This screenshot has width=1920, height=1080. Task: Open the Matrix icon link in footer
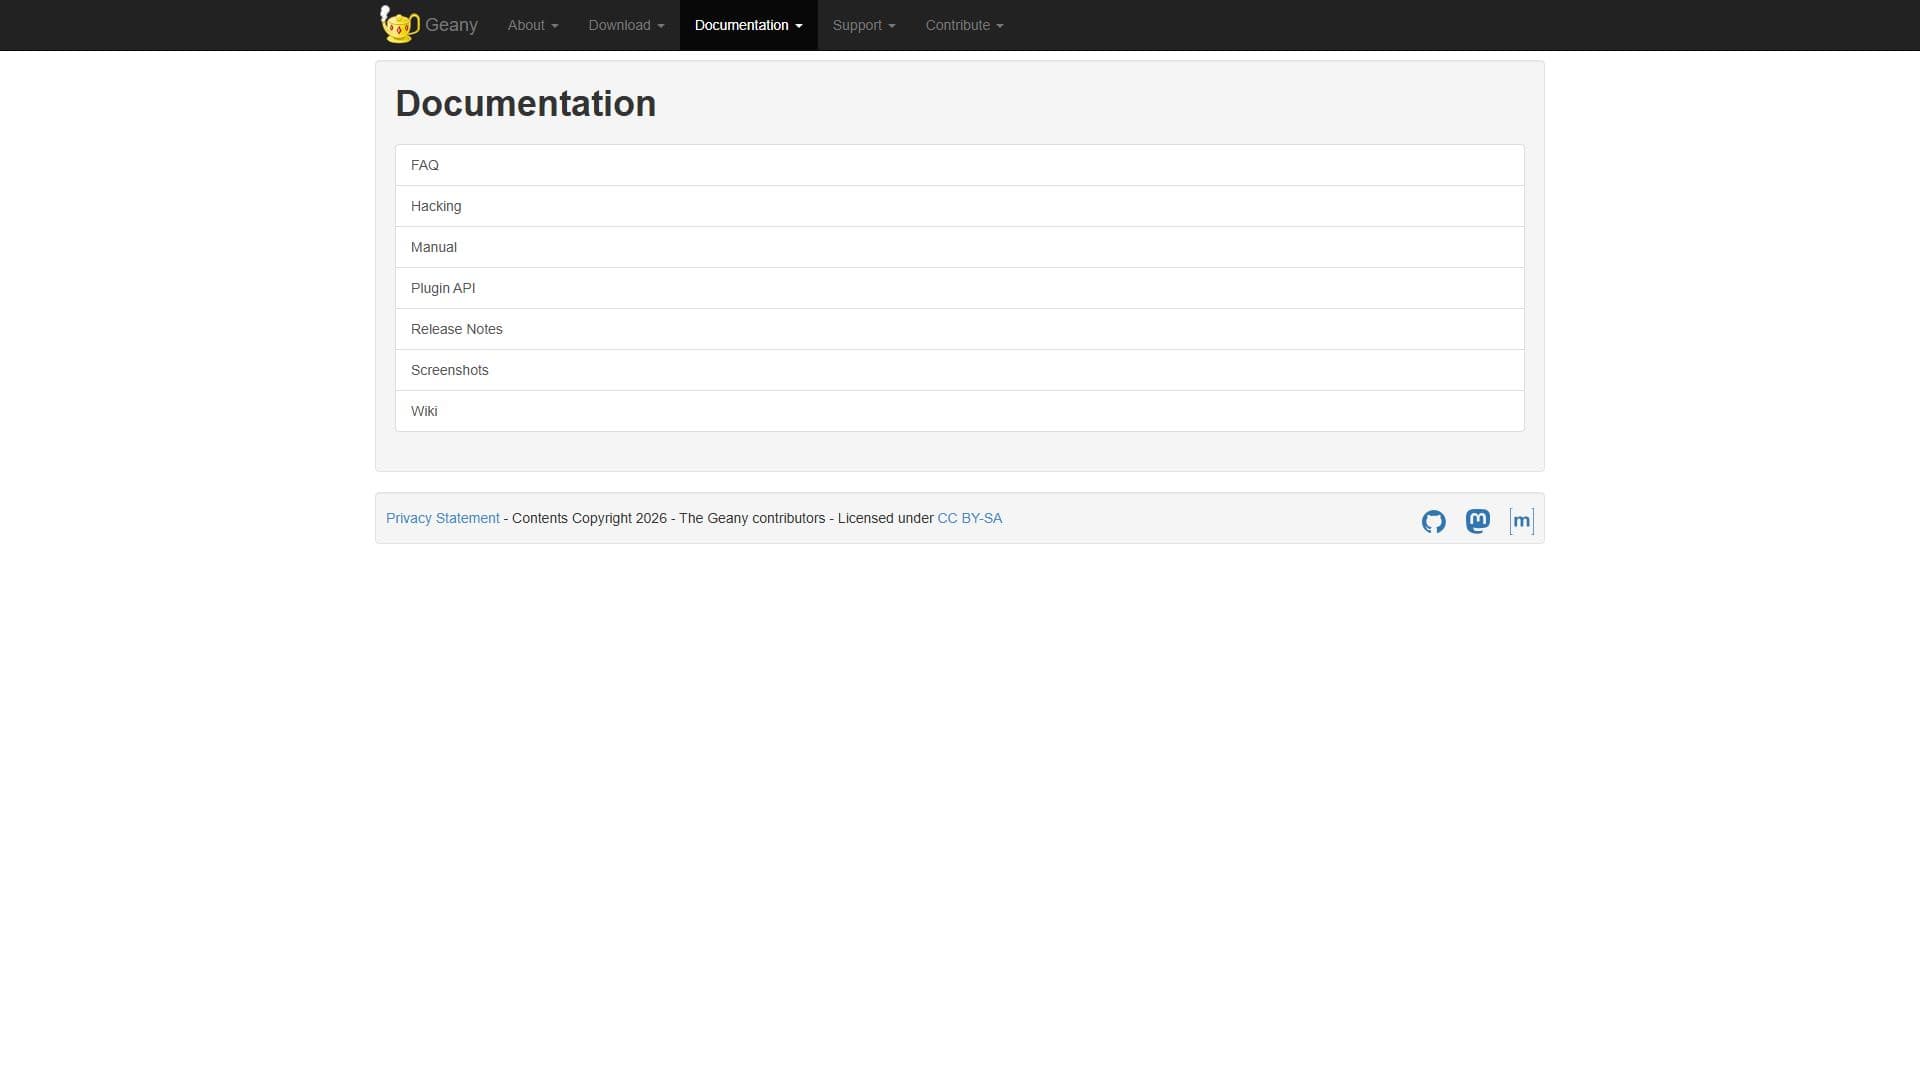tap(1521, 521)
